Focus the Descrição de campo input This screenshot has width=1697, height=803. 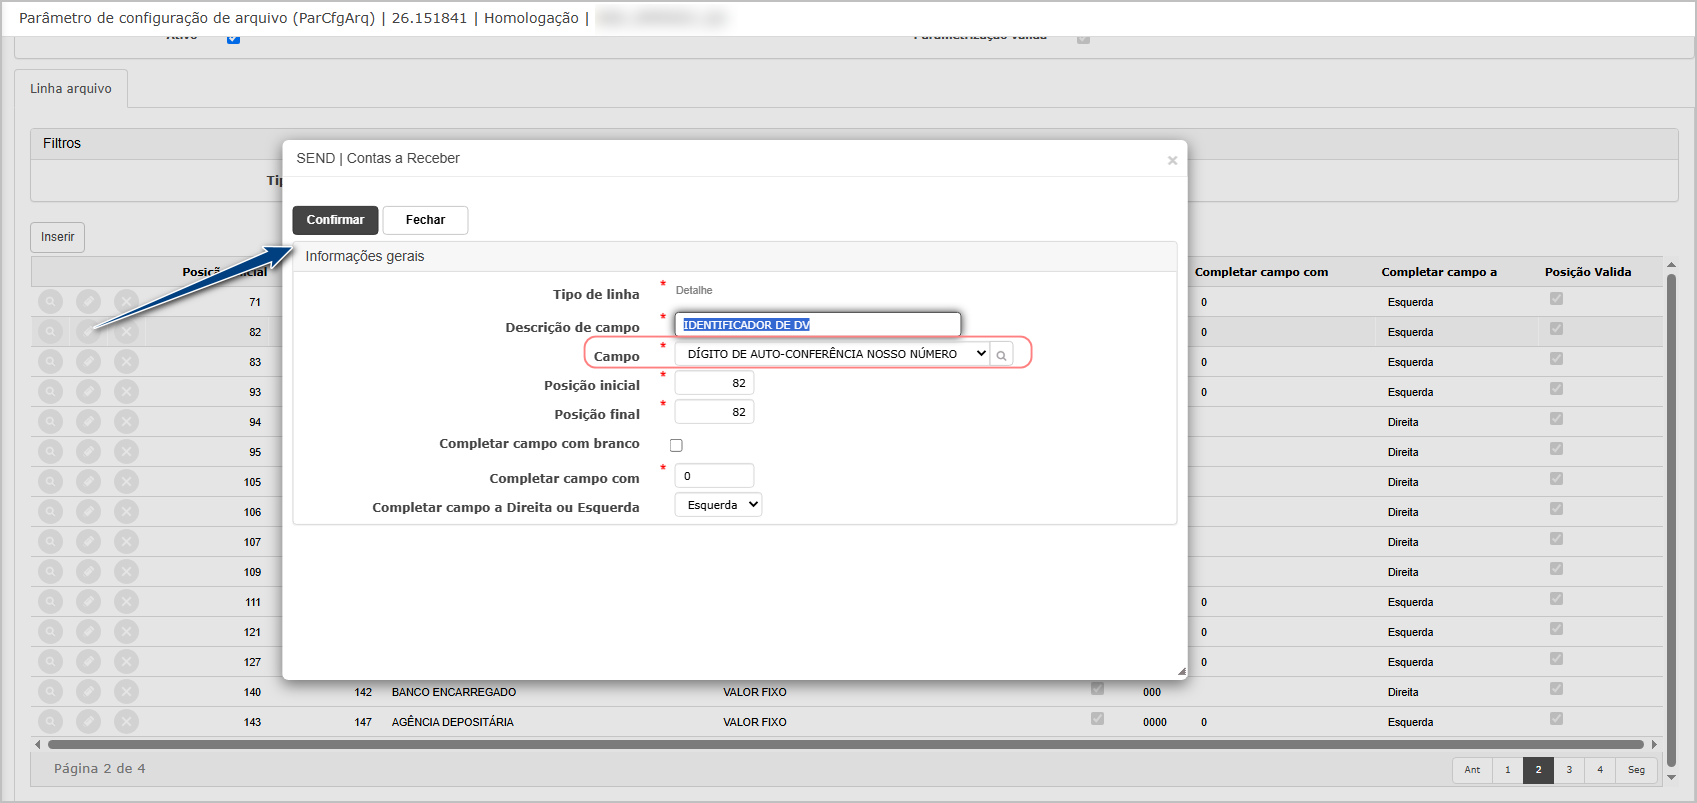click(817, 325)
